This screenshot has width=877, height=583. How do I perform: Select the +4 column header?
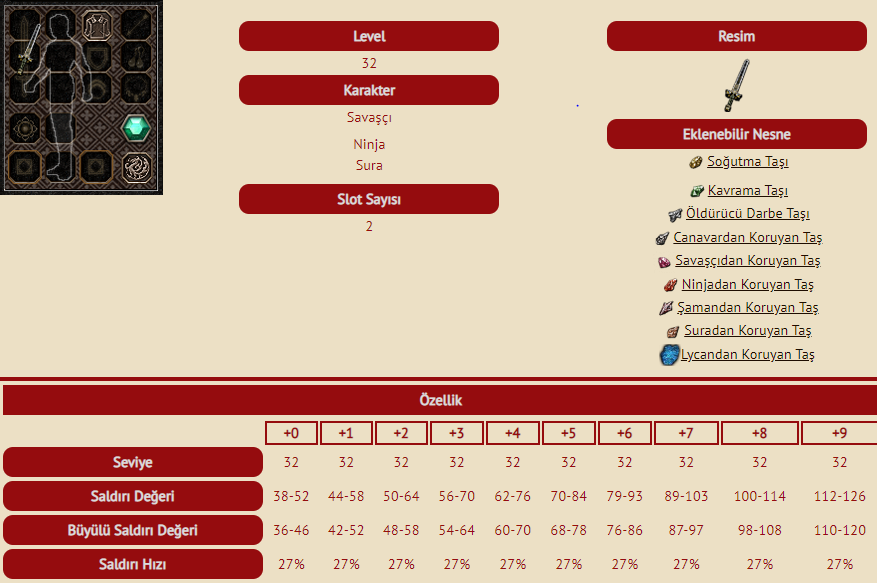click(x=512, y=433)
